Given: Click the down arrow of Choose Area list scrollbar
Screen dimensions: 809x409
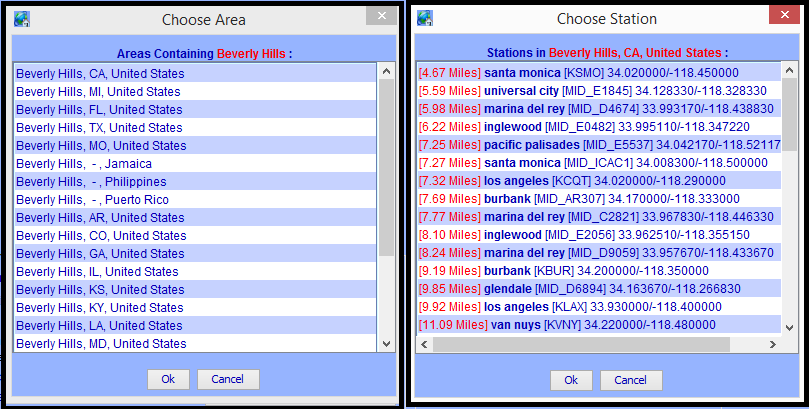Looking at the screenshot, I should pyautogui.click(x=386, y=344).
